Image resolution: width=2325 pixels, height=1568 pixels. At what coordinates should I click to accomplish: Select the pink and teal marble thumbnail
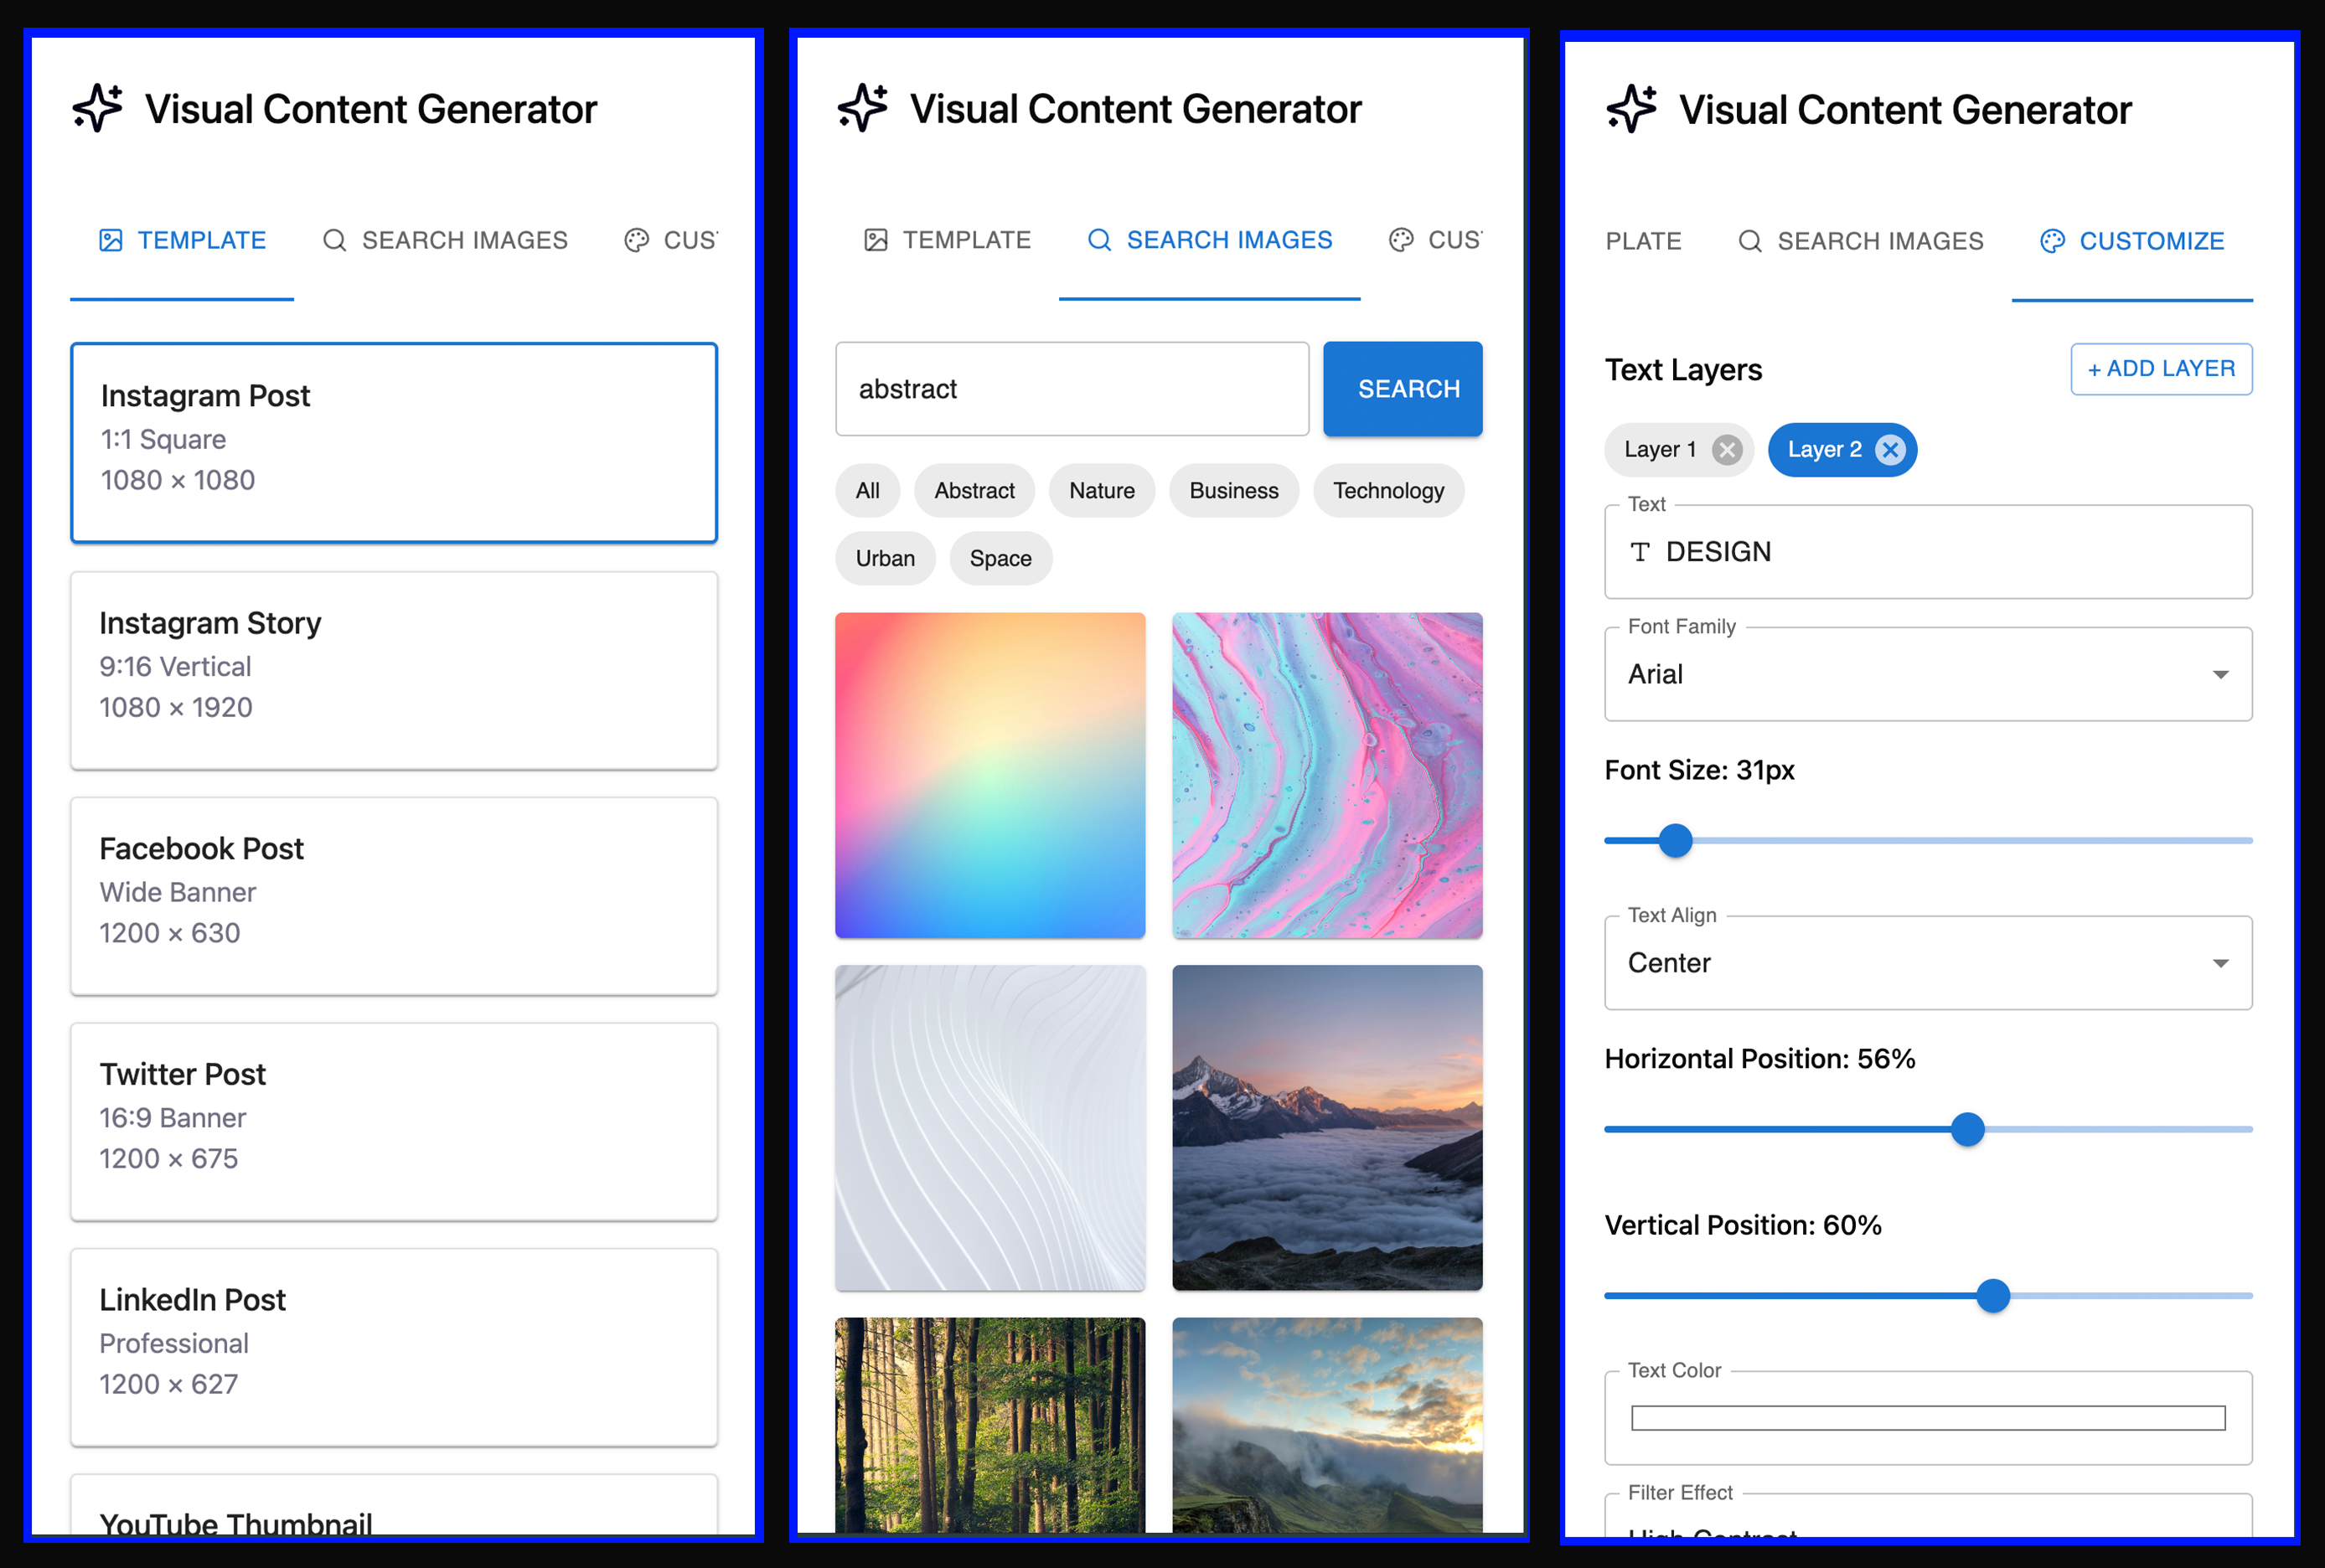click(1327, 775)
